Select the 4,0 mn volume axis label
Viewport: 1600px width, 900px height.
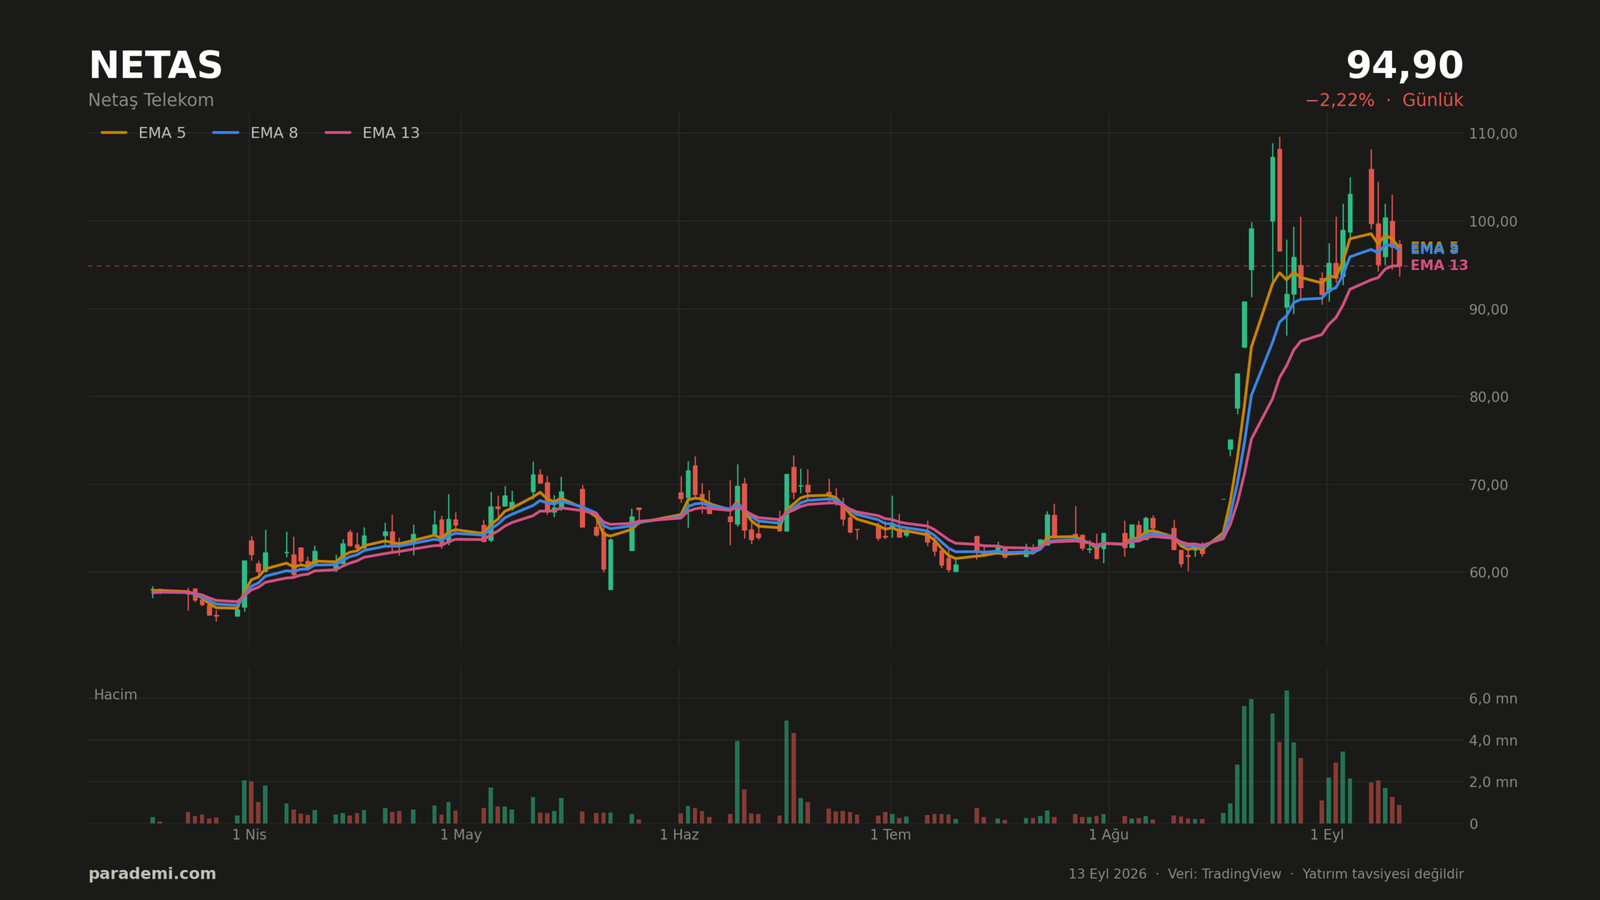pos(1493,741)
